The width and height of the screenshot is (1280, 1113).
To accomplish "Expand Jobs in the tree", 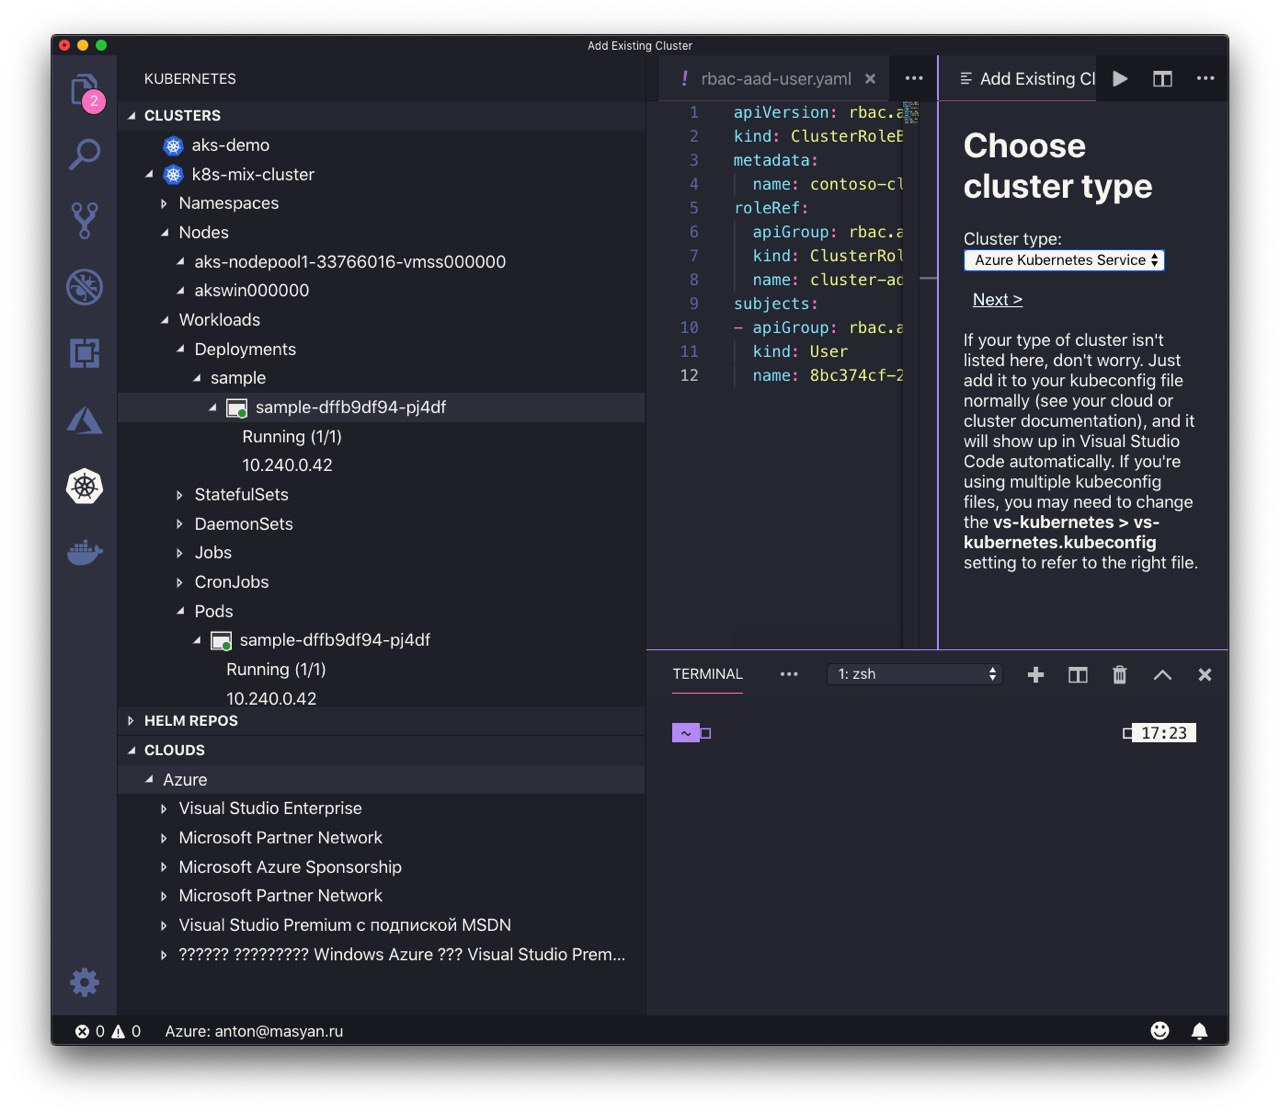I will (180, 553).
